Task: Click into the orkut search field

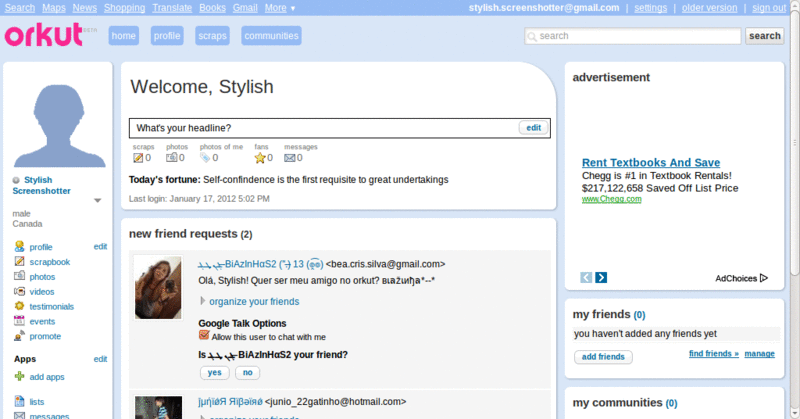Action: point(633,36)
